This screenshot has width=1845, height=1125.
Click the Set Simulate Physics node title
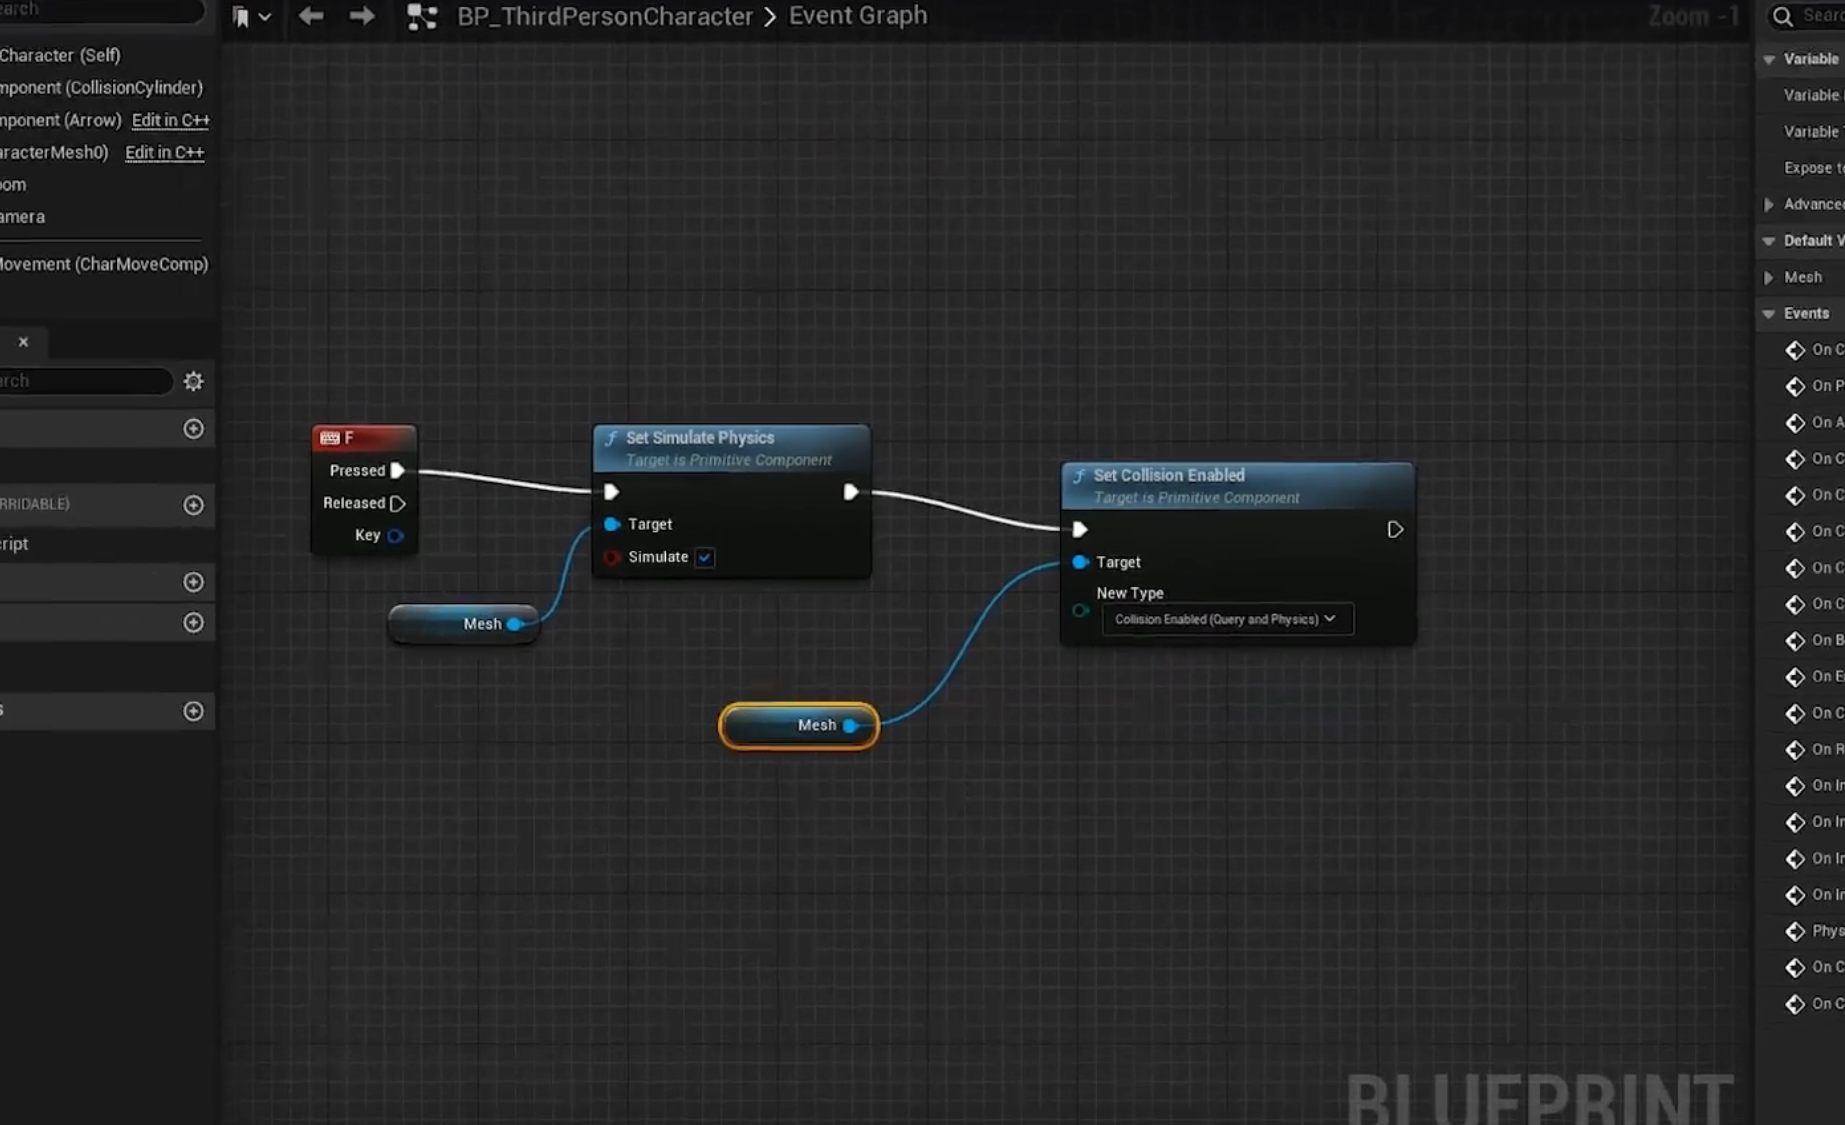699,437
